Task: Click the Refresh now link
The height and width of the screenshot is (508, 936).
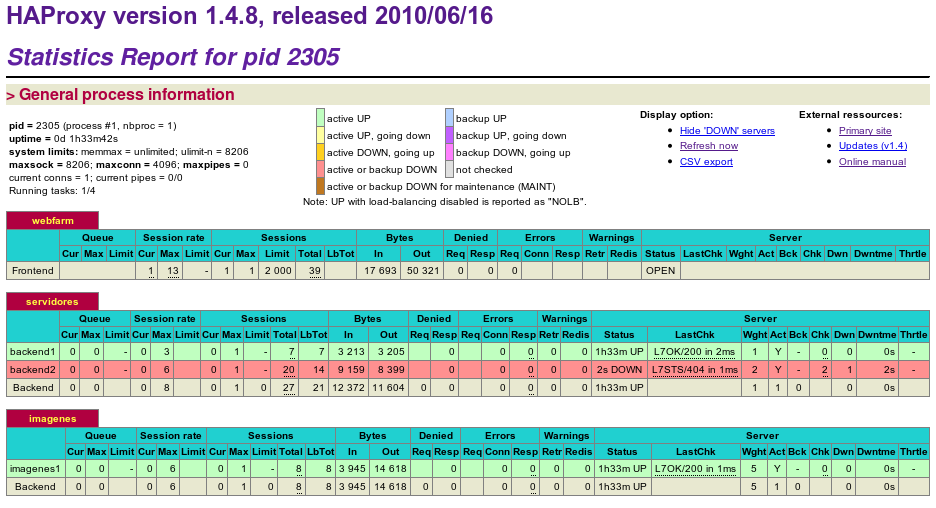Action: coord(709,146)
